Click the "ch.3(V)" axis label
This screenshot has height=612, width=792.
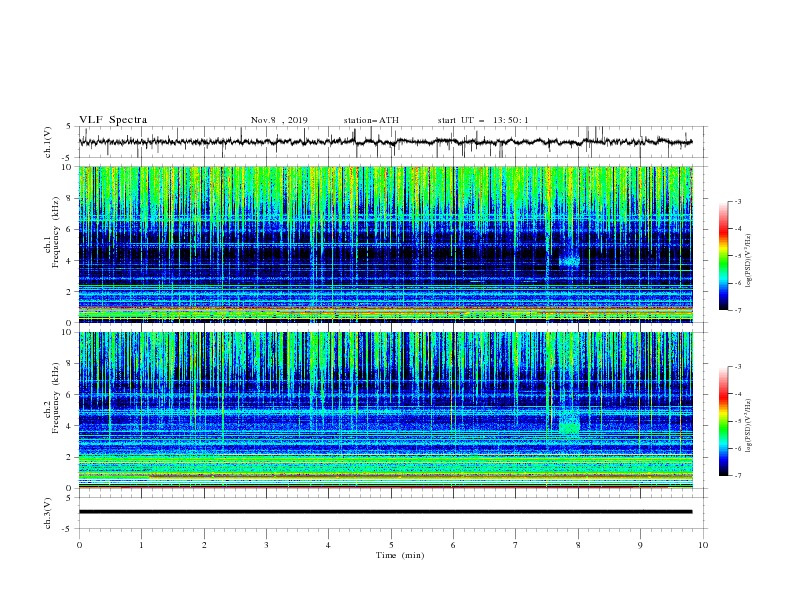pyautogui.click(x=48, y=513)
